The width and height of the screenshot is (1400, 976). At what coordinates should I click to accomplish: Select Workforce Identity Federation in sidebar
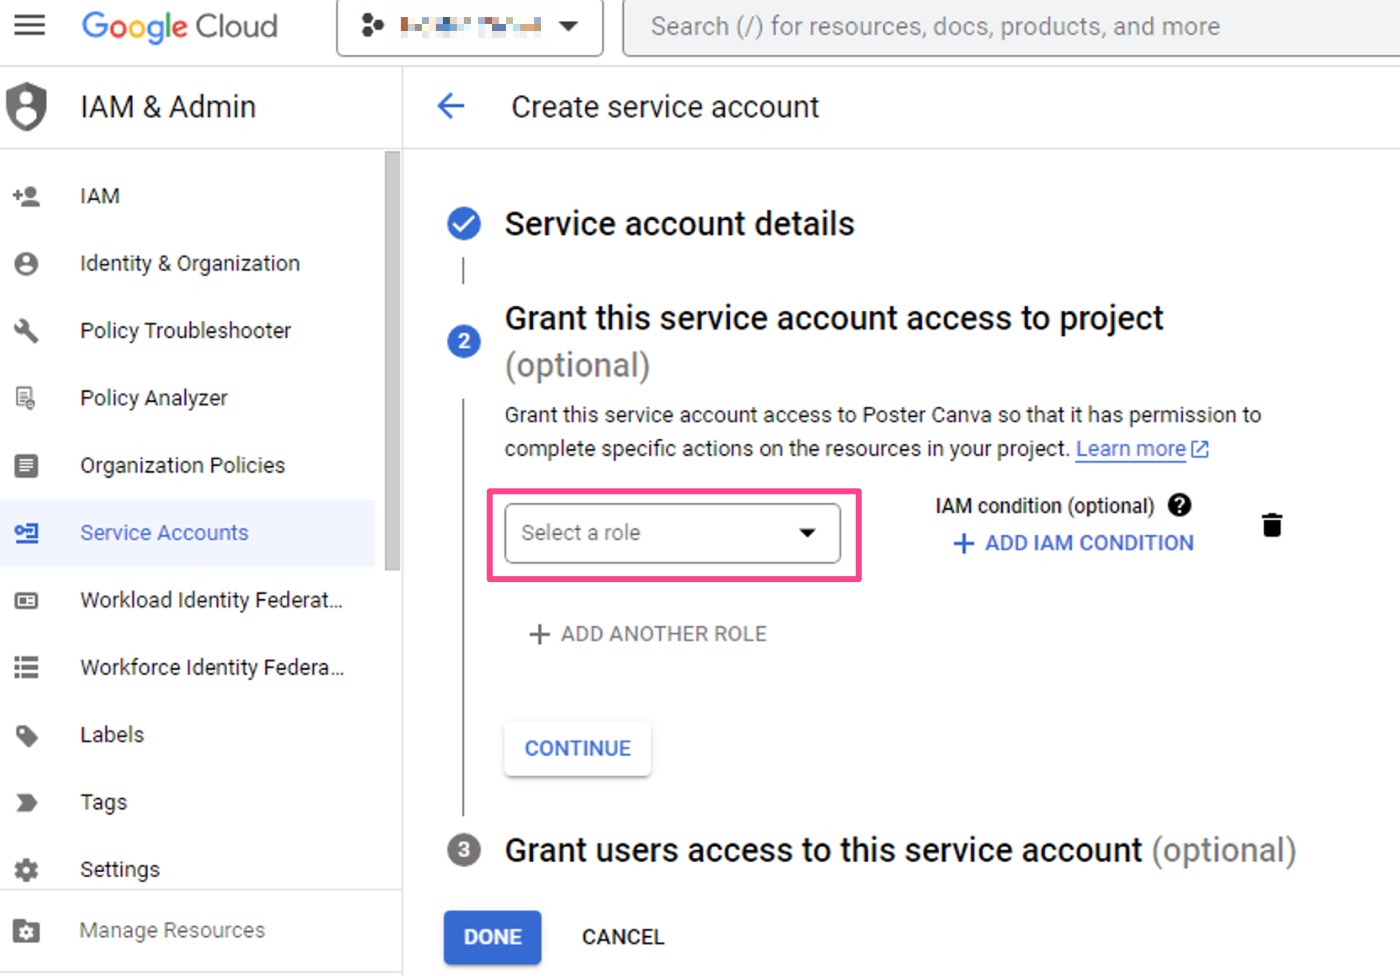tap(212, 667)
